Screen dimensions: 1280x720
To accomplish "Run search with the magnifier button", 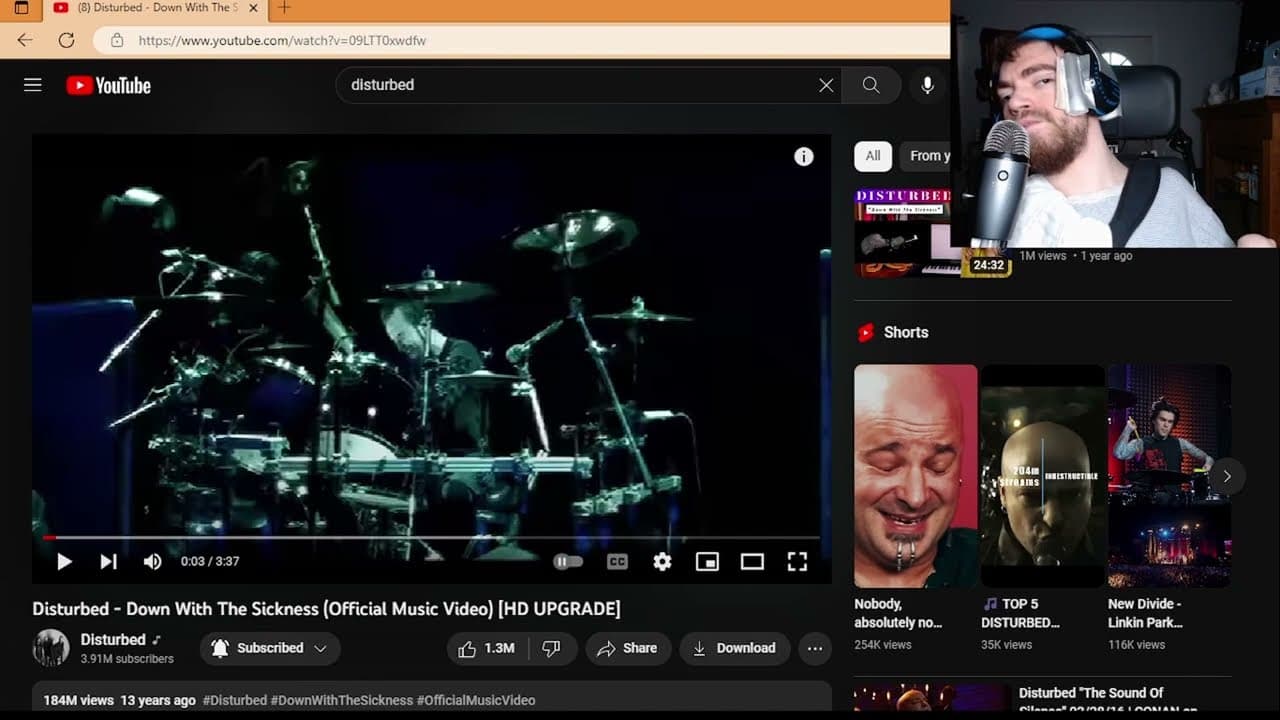I will [871, 85].
